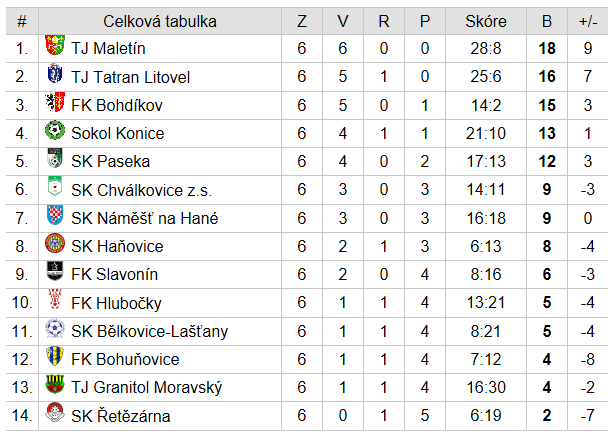Select the Celková tabulka column header
The image size is (613, 436).
coord(160,21)
